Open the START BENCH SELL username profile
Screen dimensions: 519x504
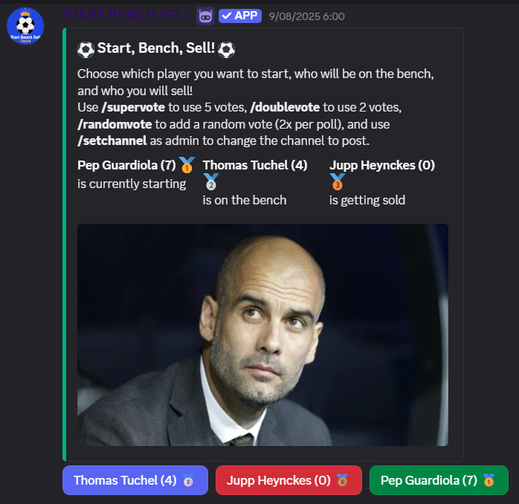pyautogui.click(x=127, y=15)
